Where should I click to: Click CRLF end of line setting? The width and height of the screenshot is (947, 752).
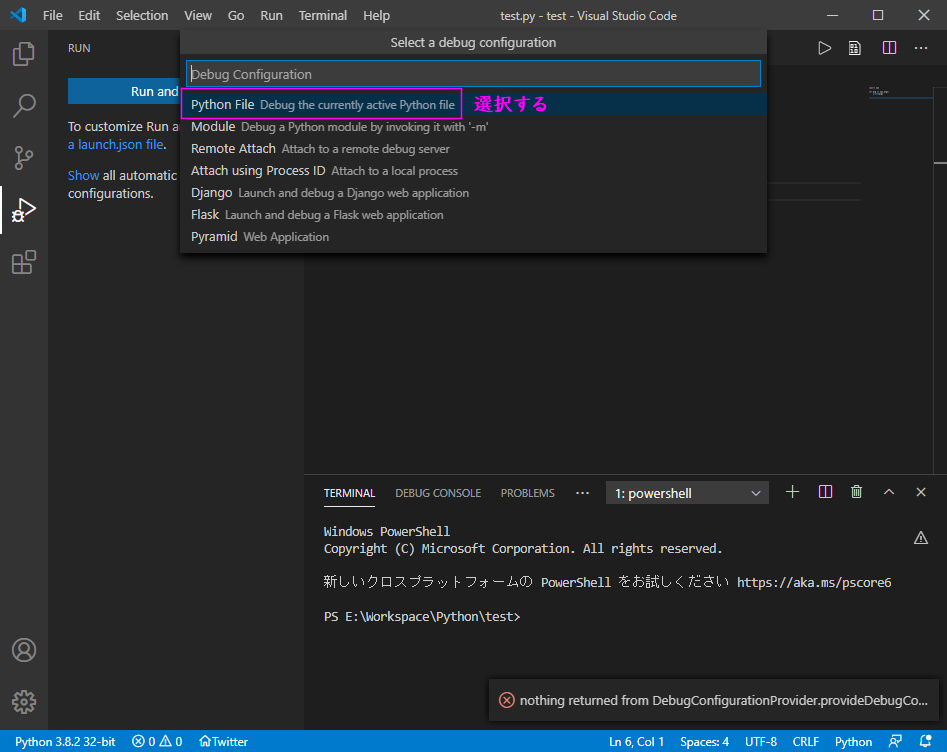click(806, 741)
